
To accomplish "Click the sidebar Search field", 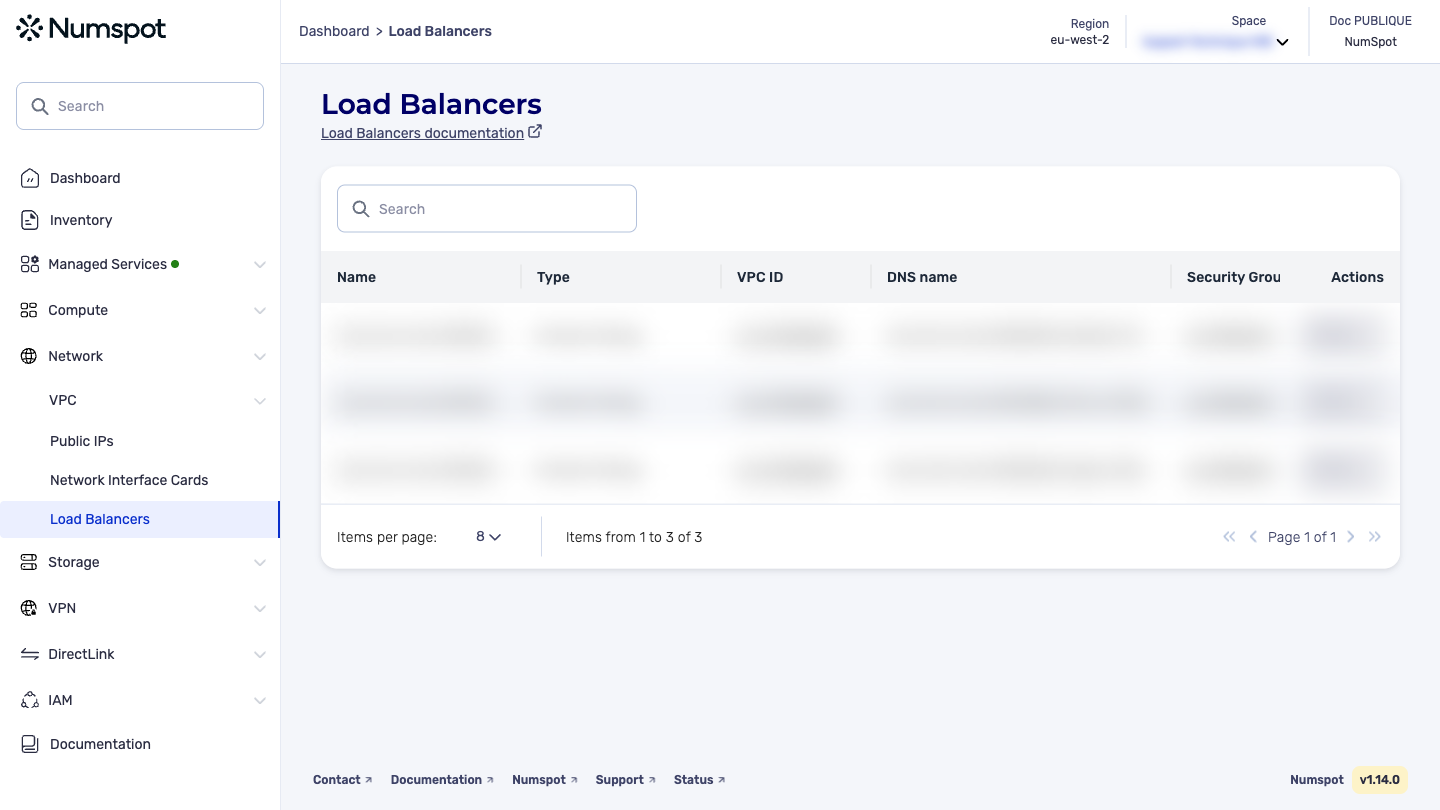I will coord(140,106).
